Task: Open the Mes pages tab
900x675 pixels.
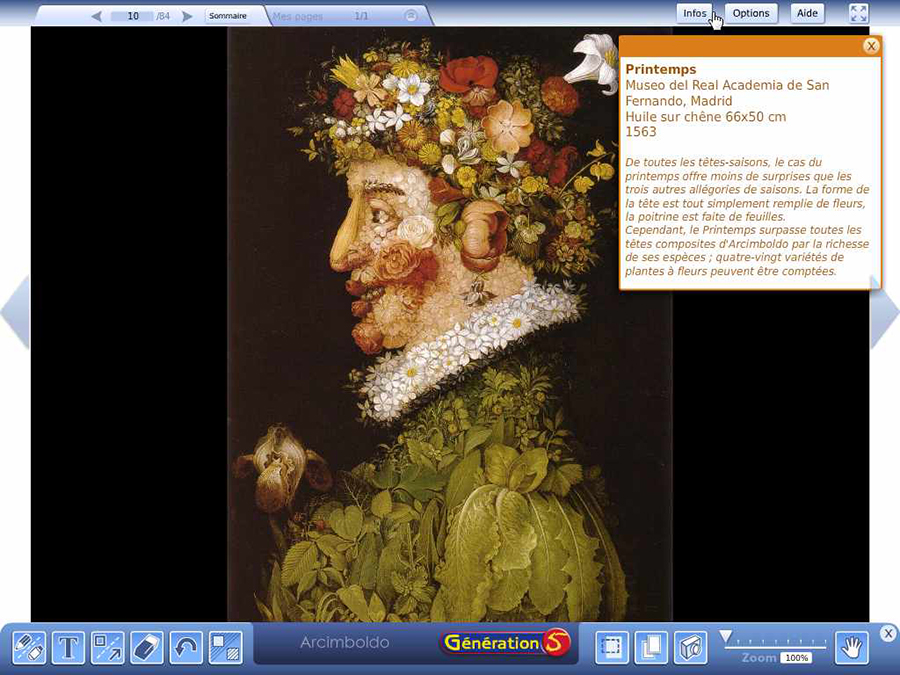Action: (x=305, y=15)
